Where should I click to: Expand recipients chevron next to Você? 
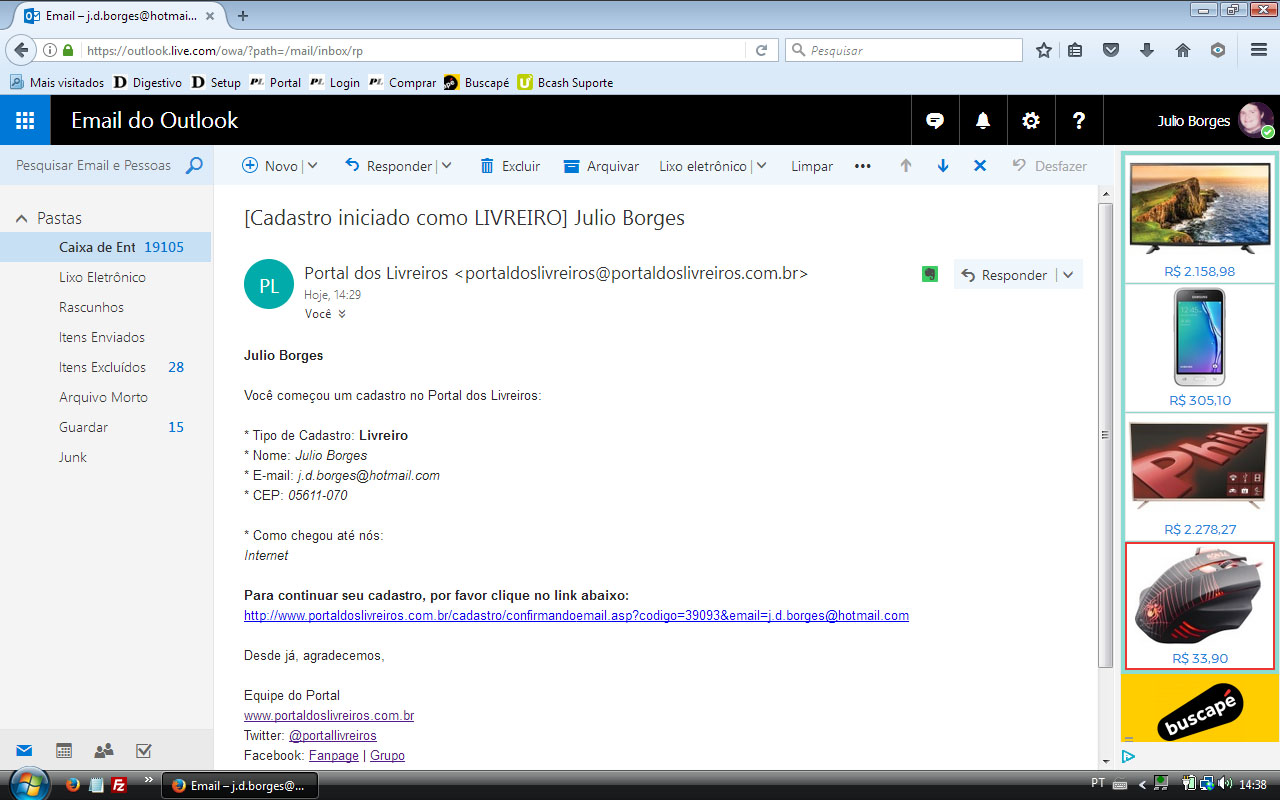[x=342, y=314]
